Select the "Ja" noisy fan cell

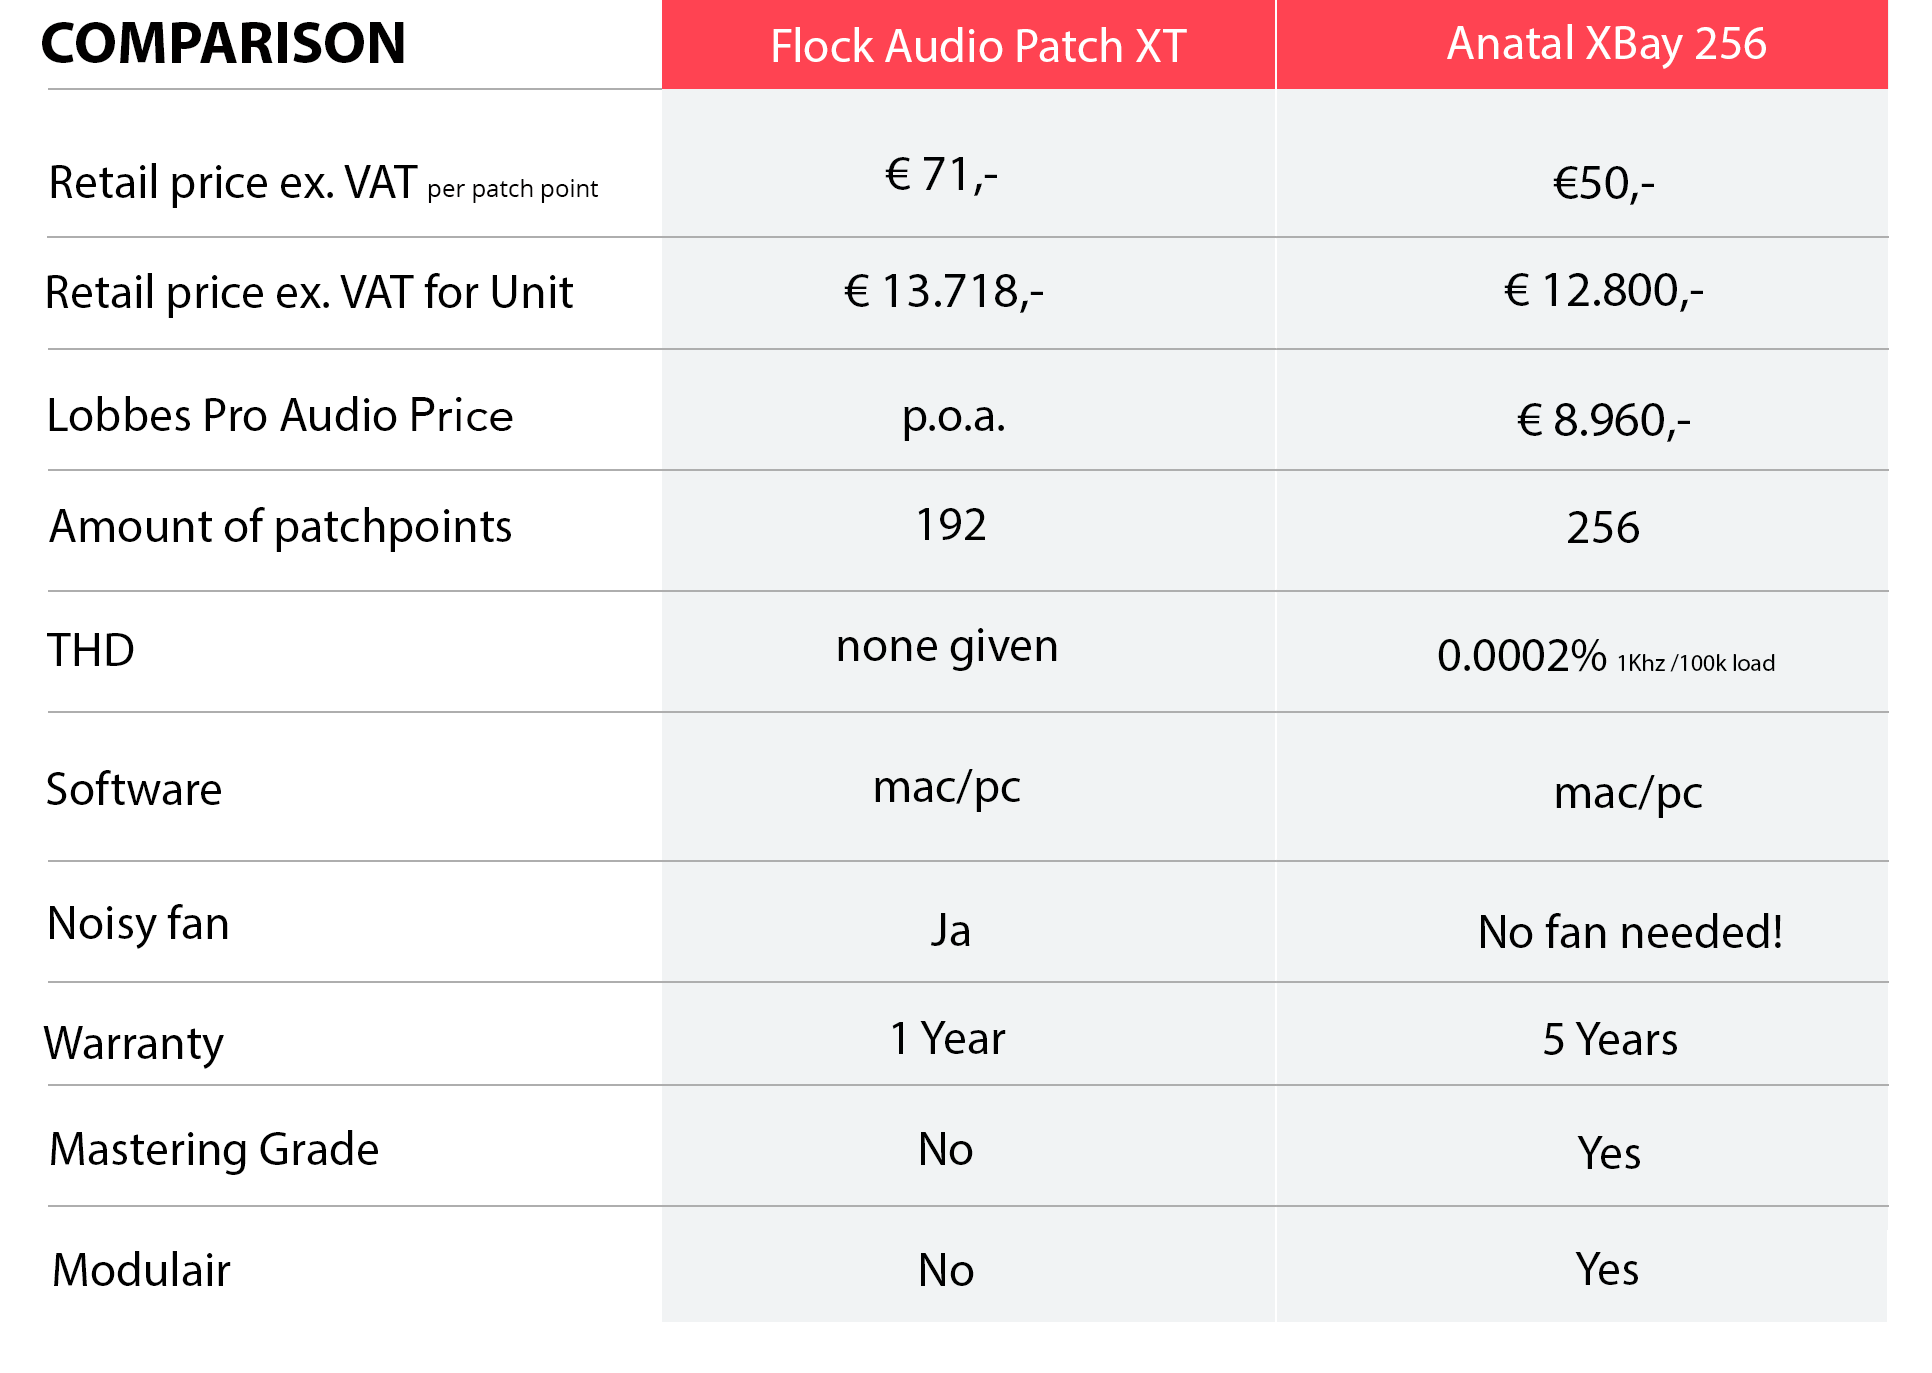950,931
